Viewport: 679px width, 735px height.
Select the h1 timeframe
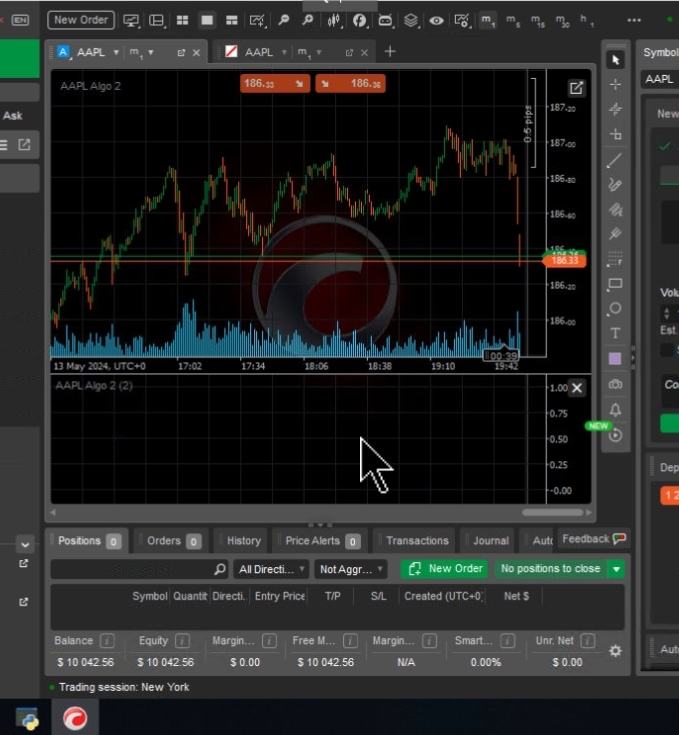click(x=586, y=21)
